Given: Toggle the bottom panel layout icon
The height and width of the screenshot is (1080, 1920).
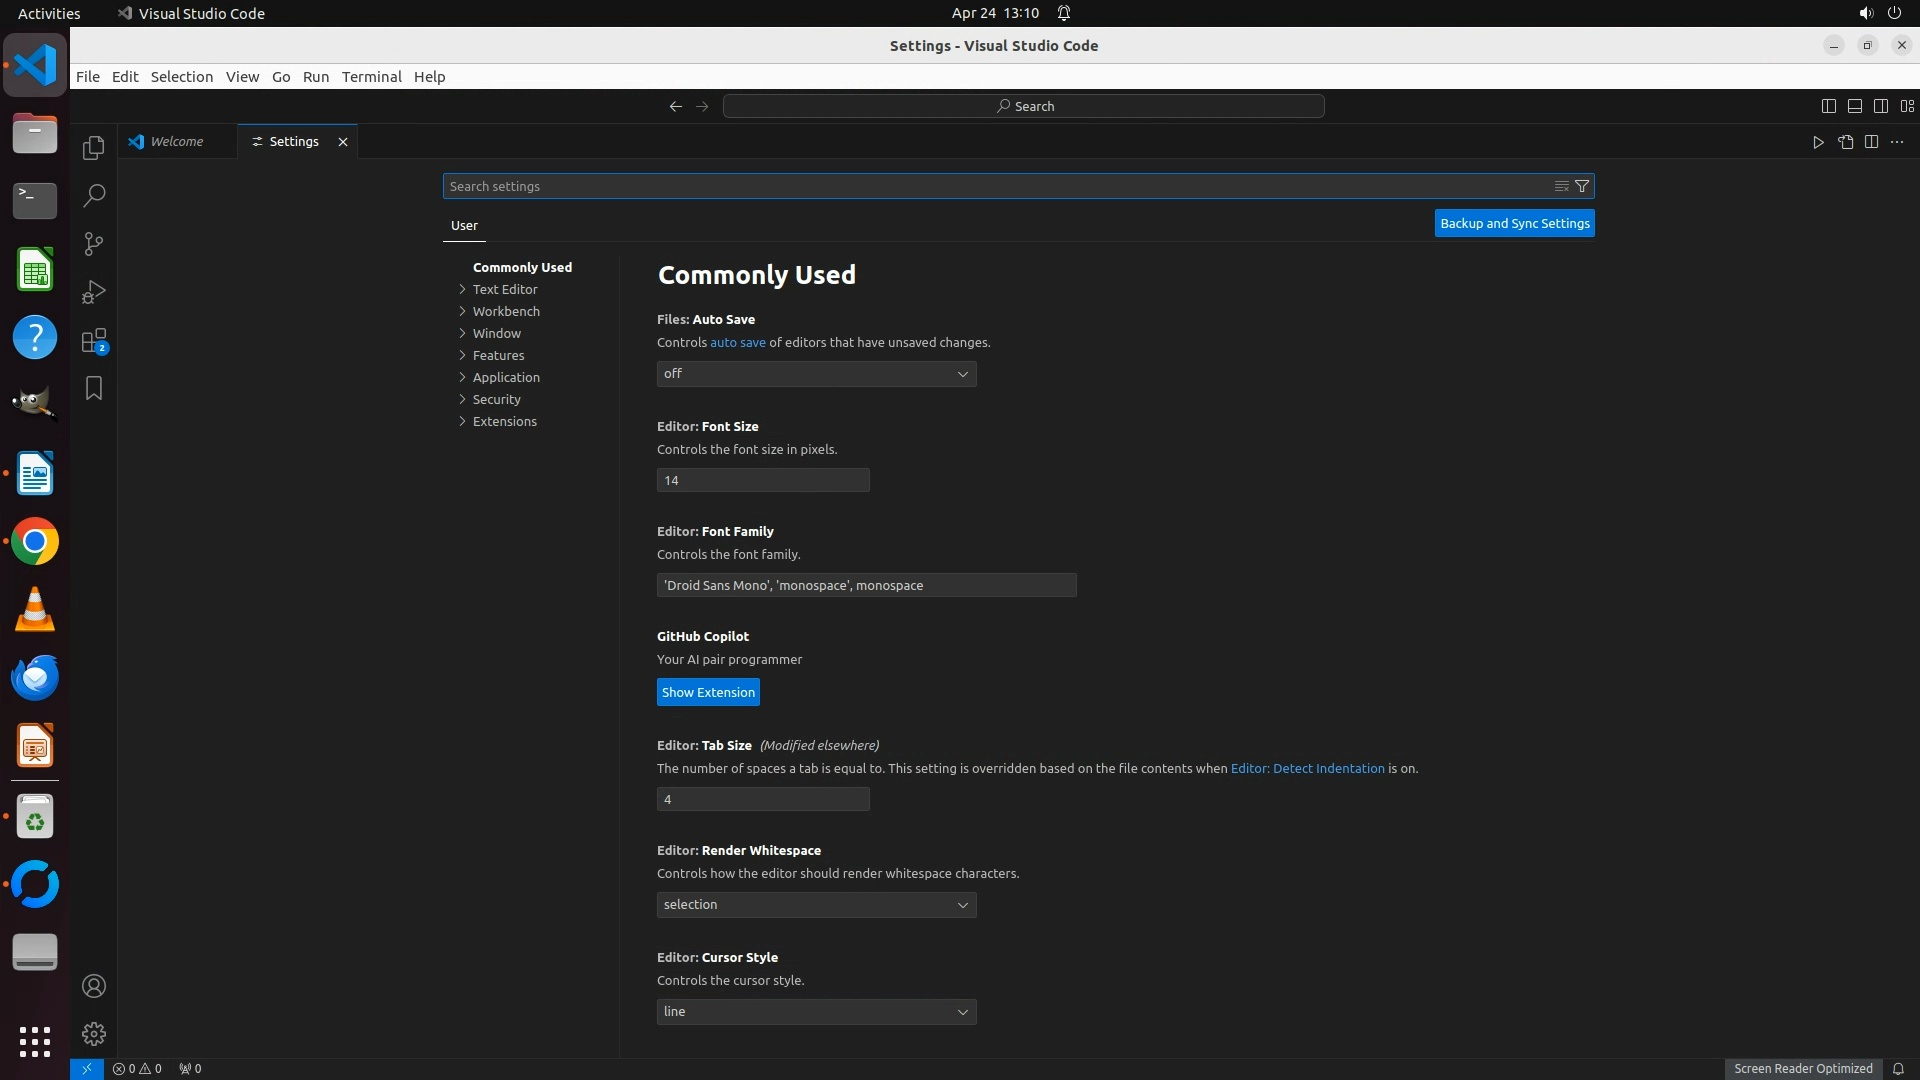Looking at the screenshot, I should [1854, 106].
